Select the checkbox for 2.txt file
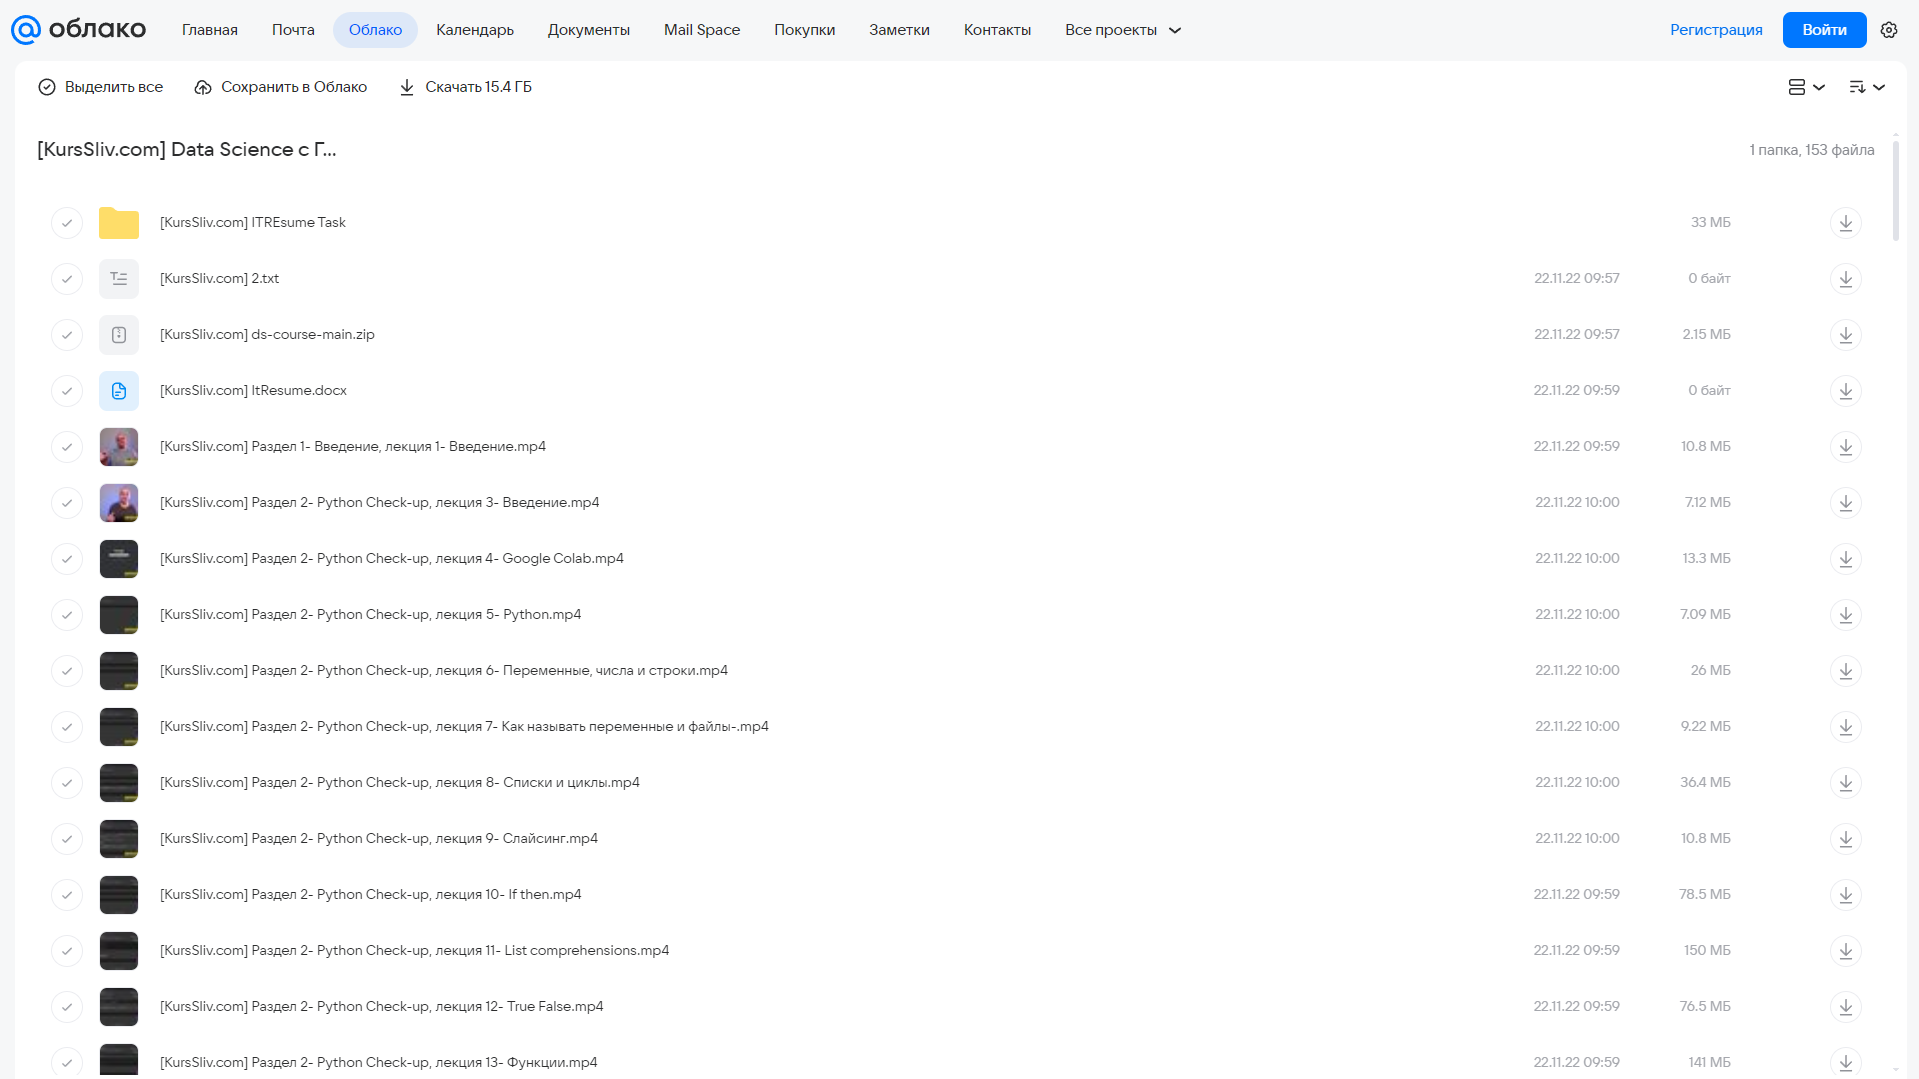This screenshot has width=1919, height=1079. (67, 279)
